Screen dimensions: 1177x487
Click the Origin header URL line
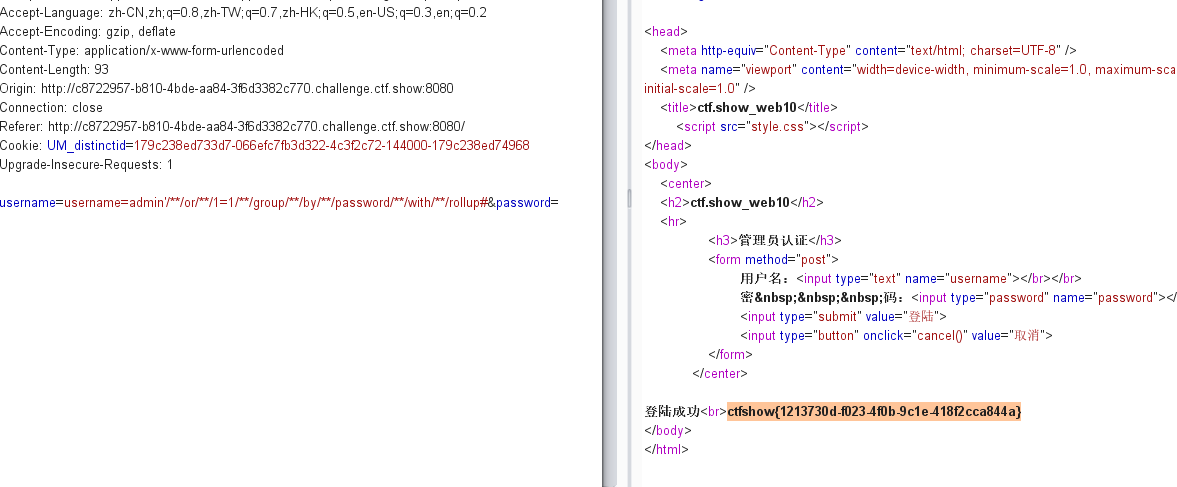[x=227, y=89]
